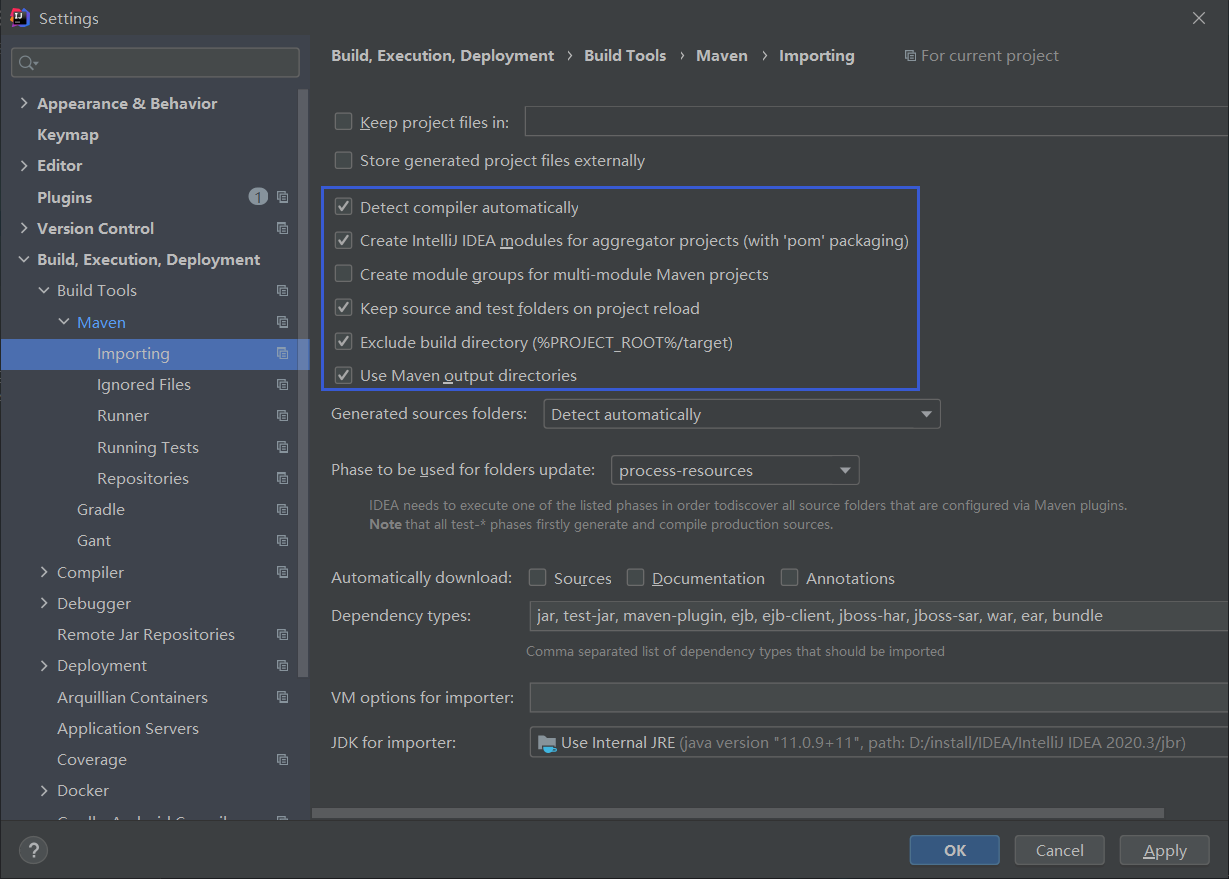This screenshot has width=1229, height=879.
Task: Collapse the Build Tools node
Action: tap(44, 291)
